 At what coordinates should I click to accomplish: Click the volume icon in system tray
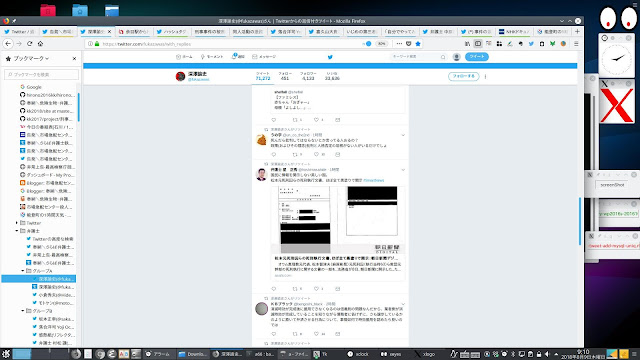[547, 354]
